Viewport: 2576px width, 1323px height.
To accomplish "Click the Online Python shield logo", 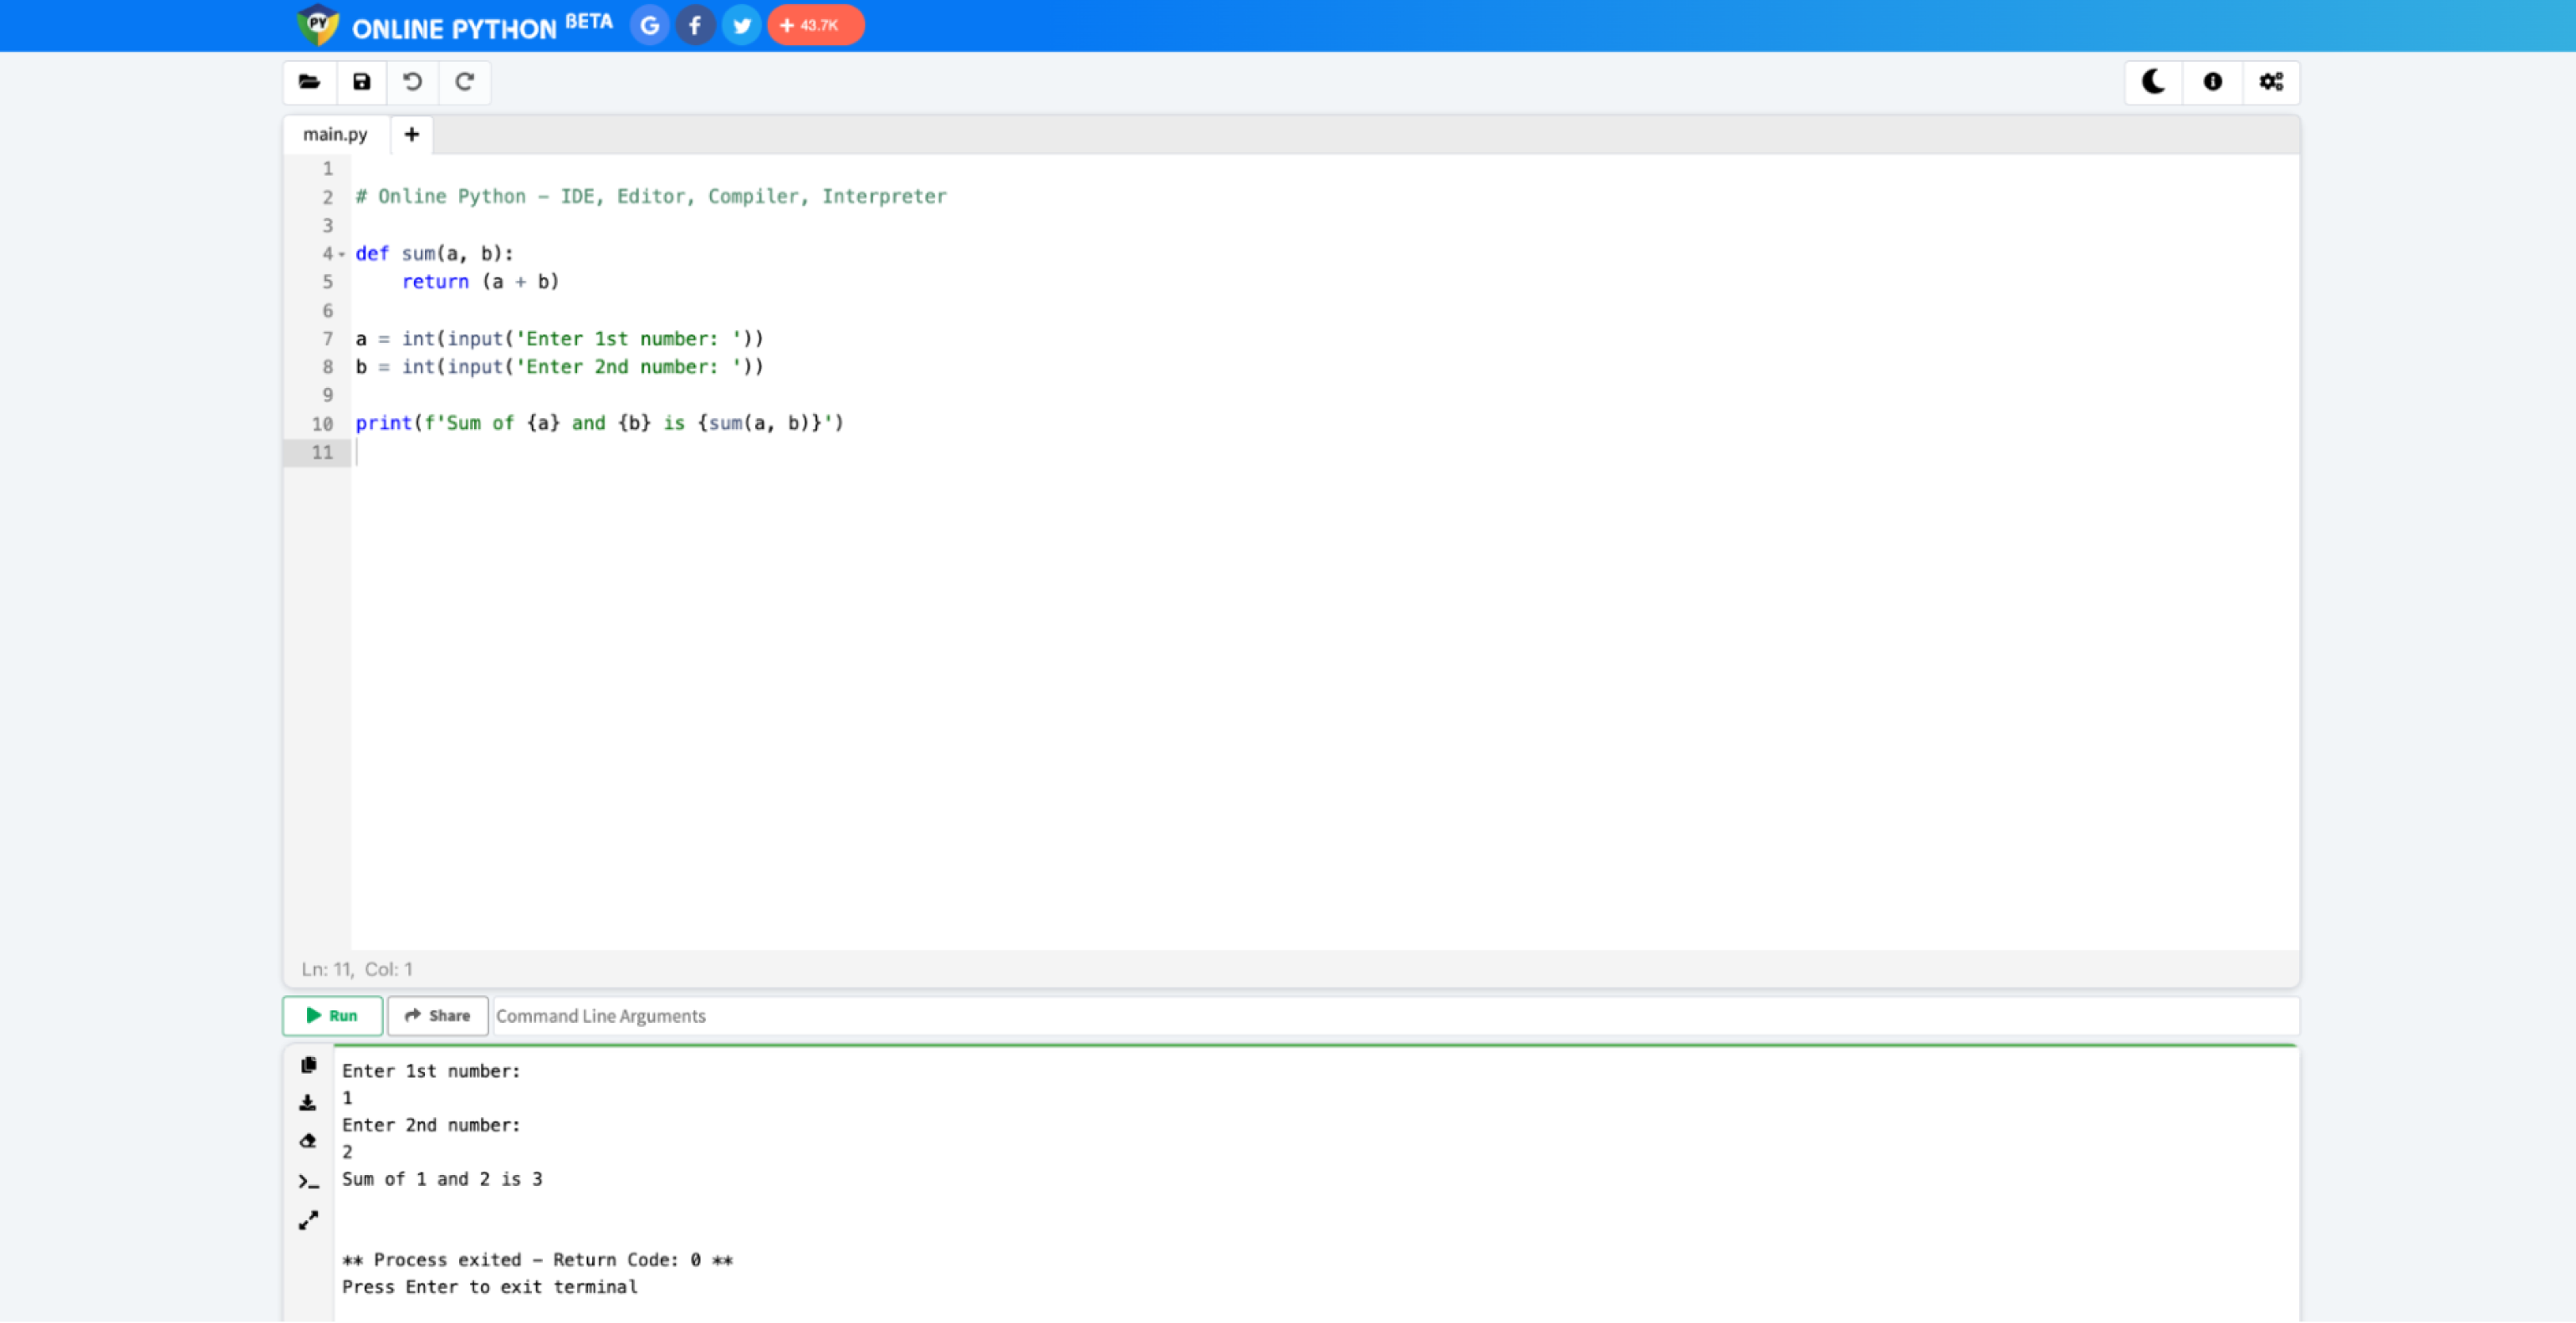I will coord(318,25).
